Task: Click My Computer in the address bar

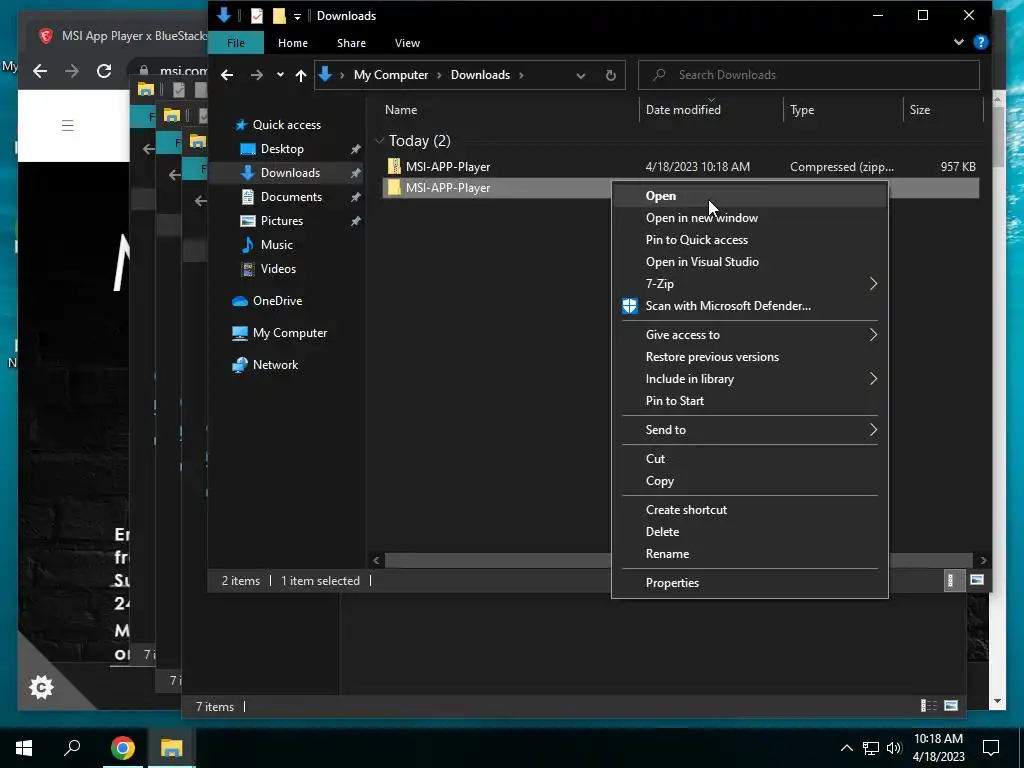Action: coord(391,75)
